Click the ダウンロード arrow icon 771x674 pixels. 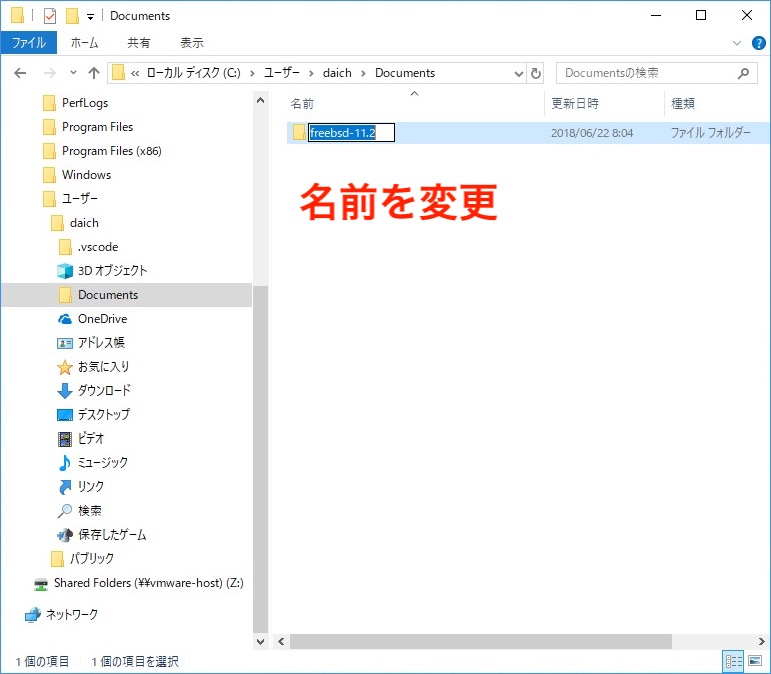[x=64, y=391]
